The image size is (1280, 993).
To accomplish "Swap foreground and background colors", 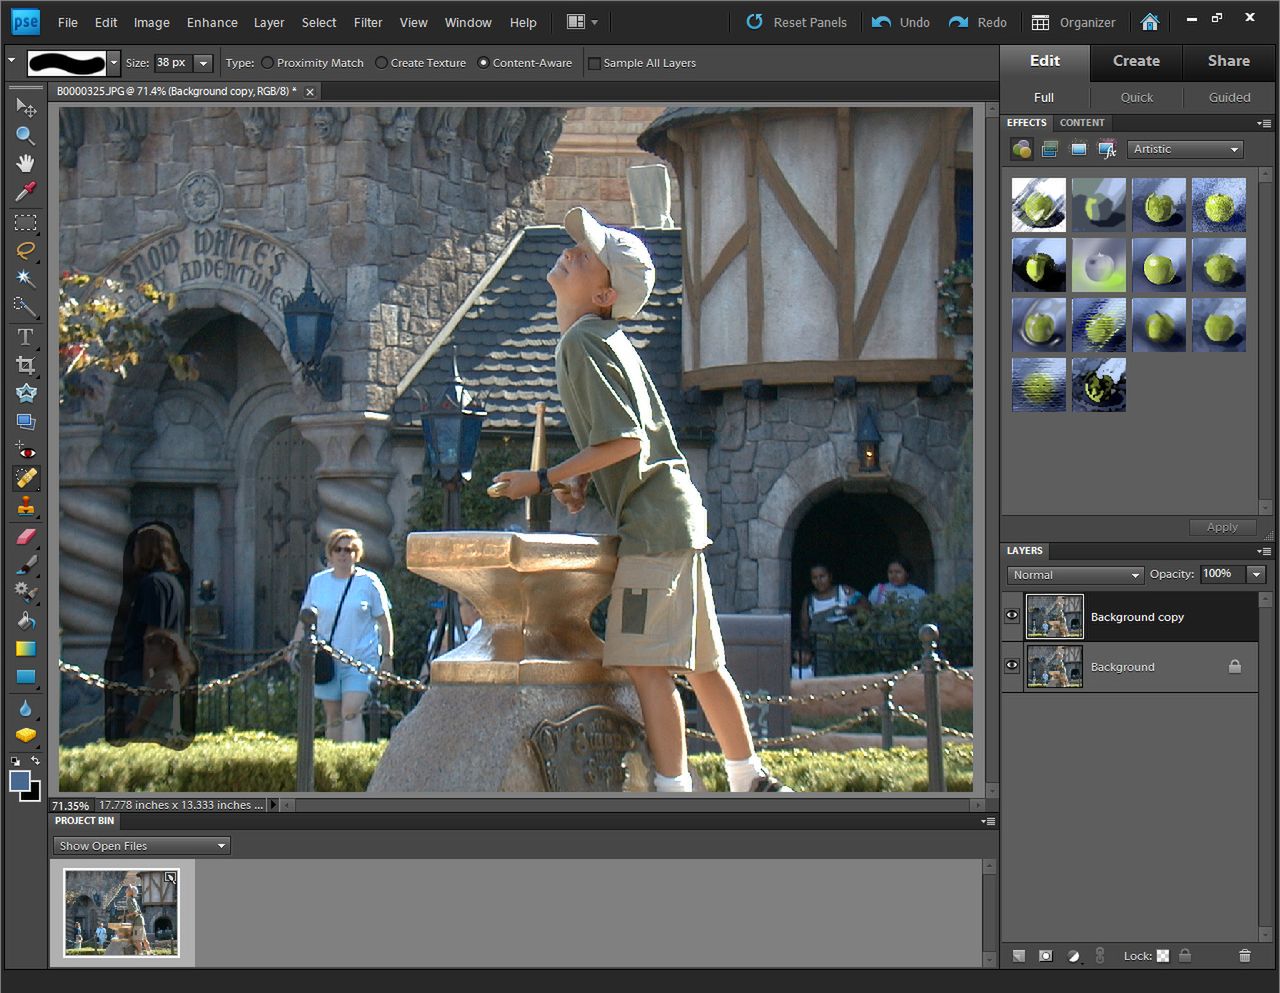I will (35, 761).
